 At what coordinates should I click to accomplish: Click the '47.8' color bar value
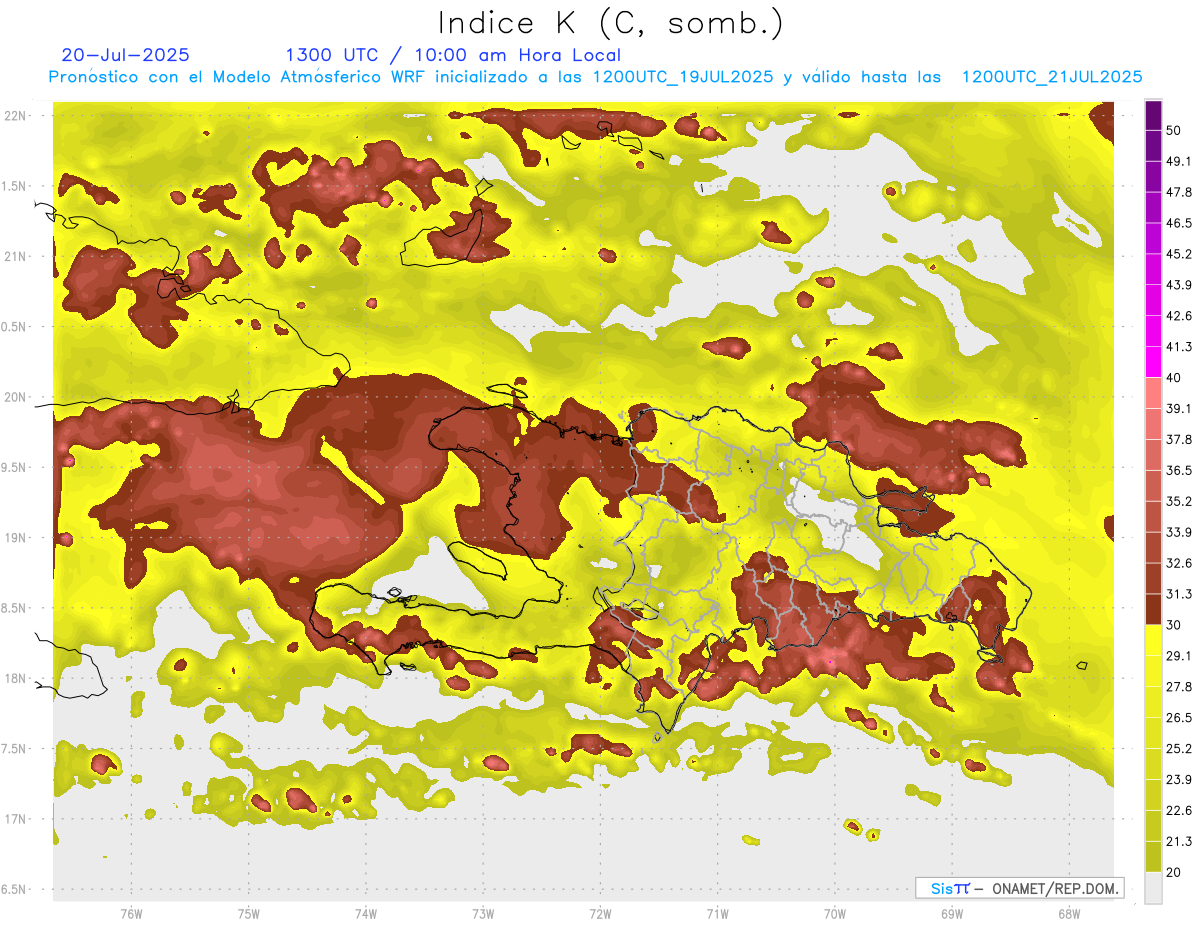pyautogui.click(x=1179, y=192)
